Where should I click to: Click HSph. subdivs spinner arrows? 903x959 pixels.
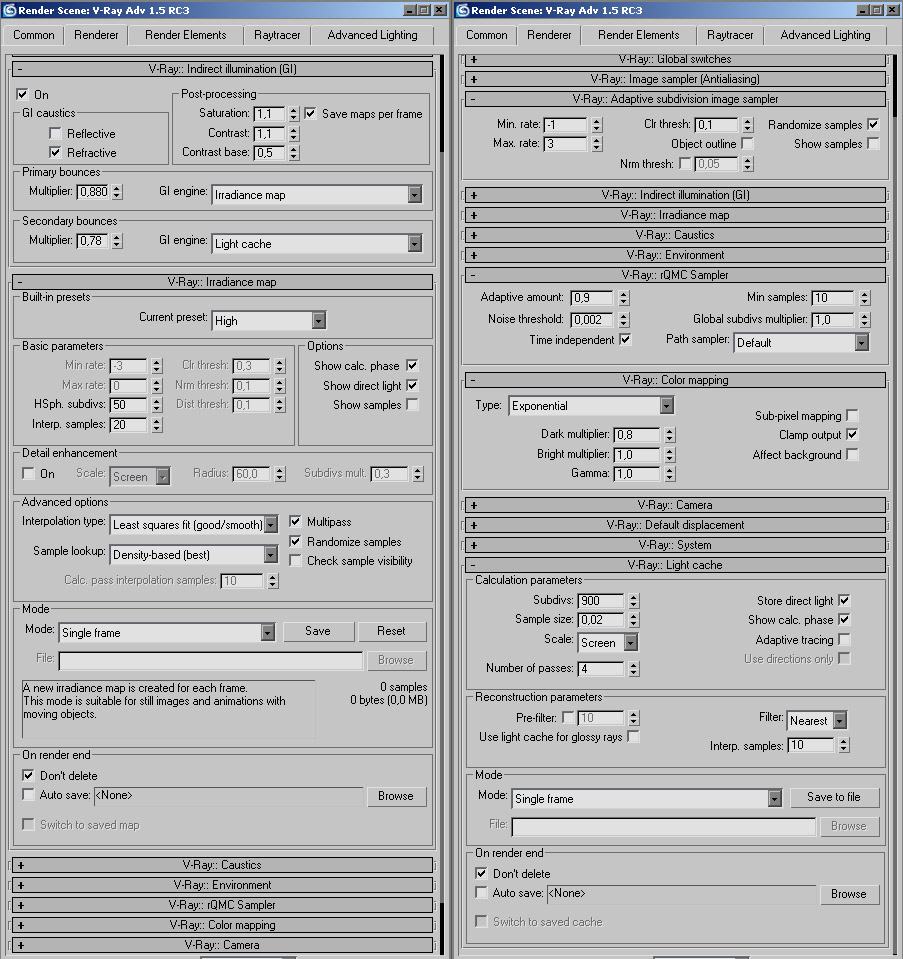(x=157, y=404)
